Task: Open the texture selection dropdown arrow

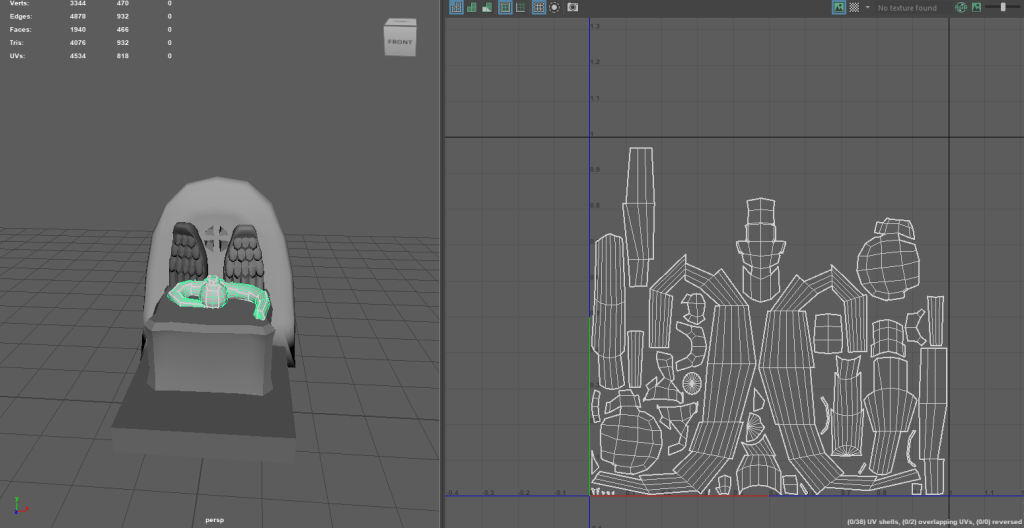Action: pos(867,7)
